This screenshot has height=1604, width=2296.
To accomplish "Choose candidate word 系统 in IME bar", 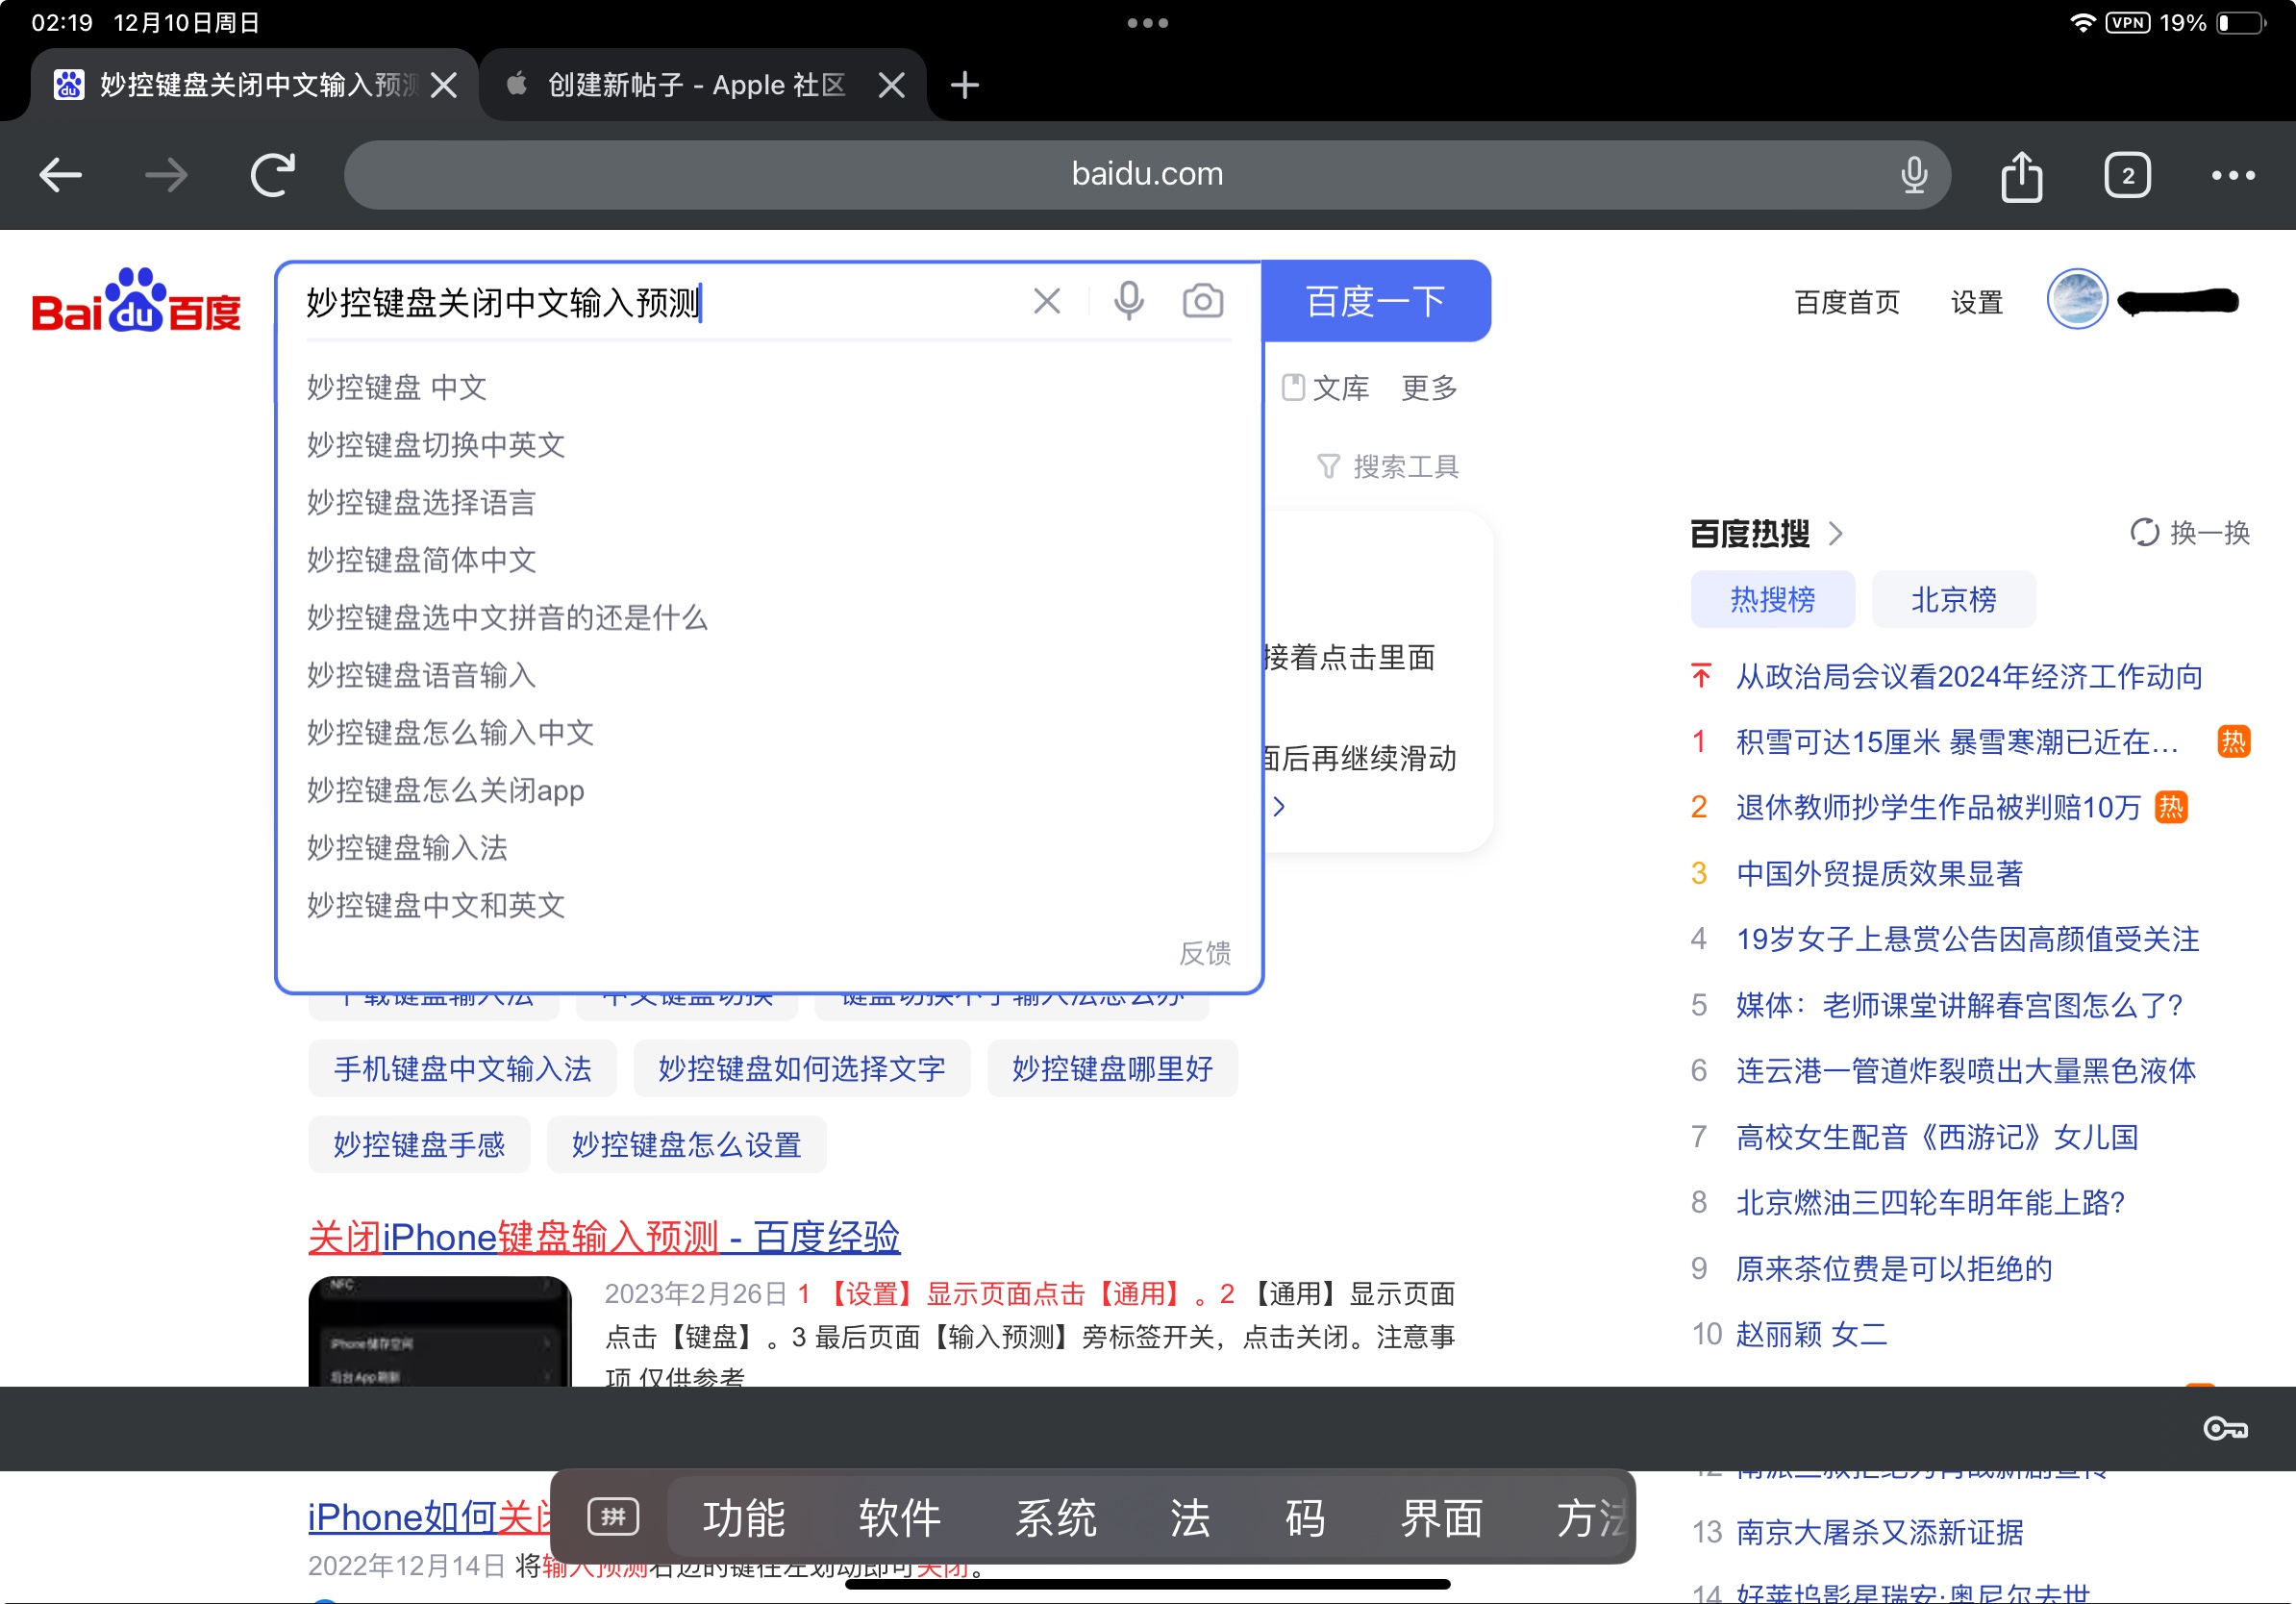I will [1055, 1517].
